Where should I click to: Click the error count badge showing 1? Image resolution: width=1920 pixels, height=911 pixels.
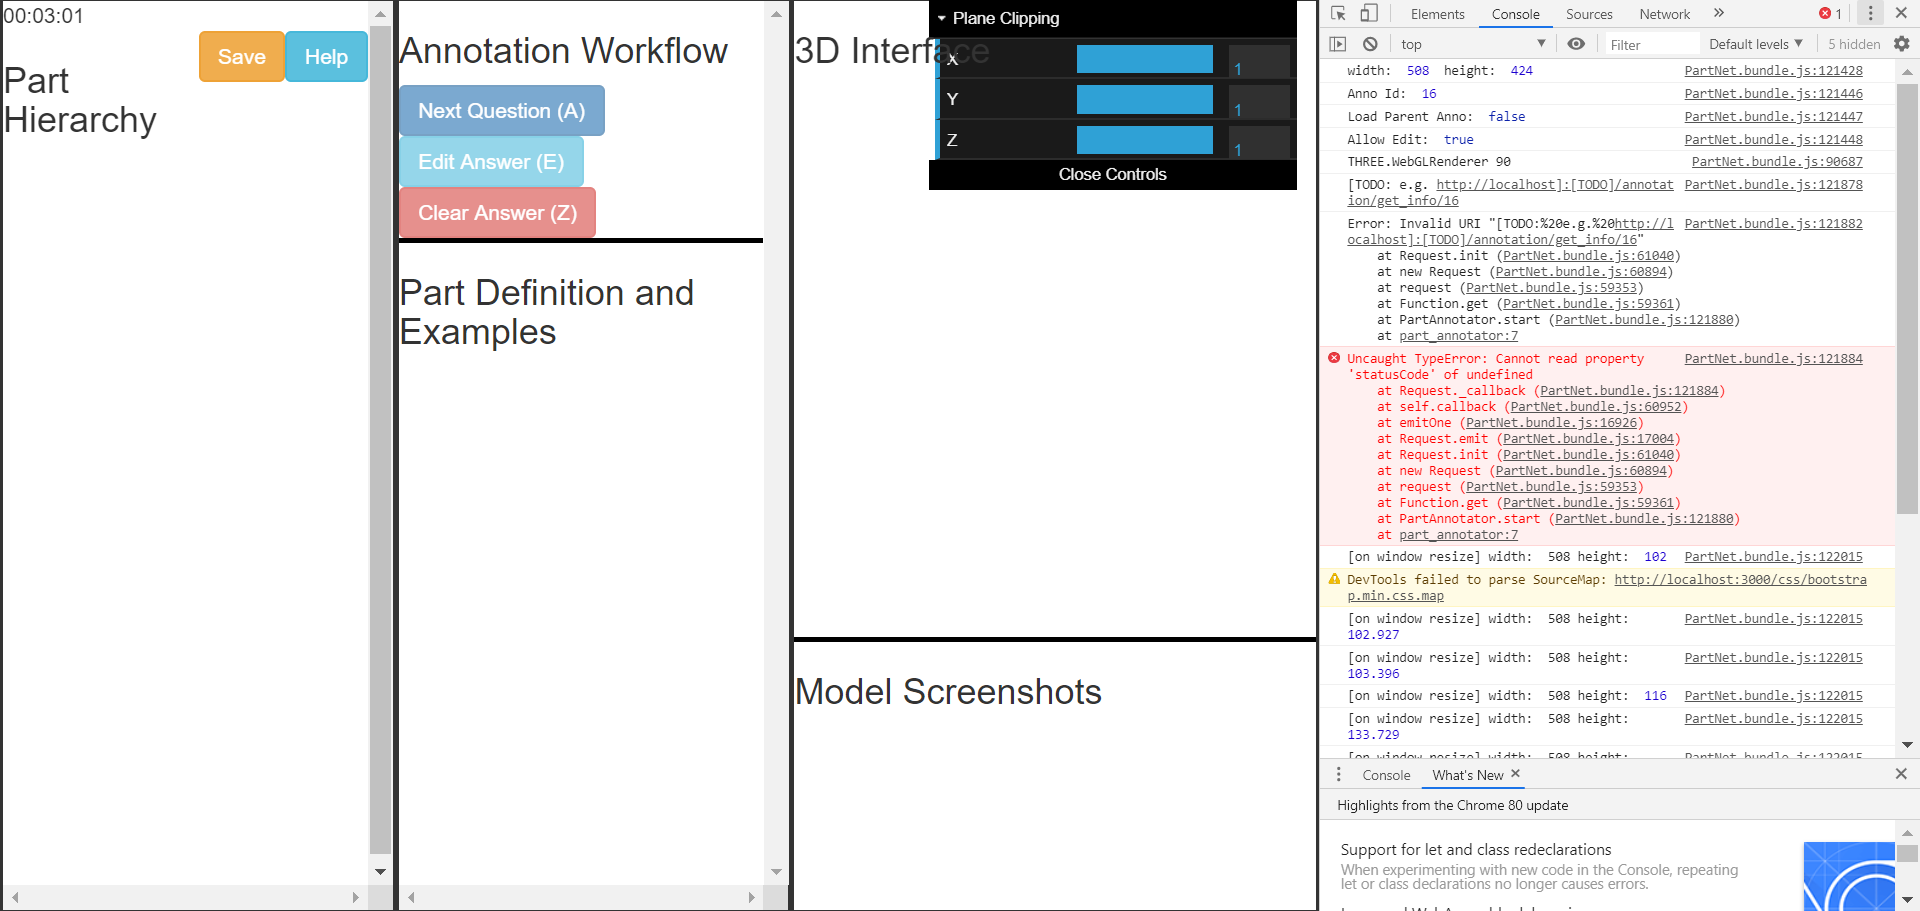(1831, 14)
